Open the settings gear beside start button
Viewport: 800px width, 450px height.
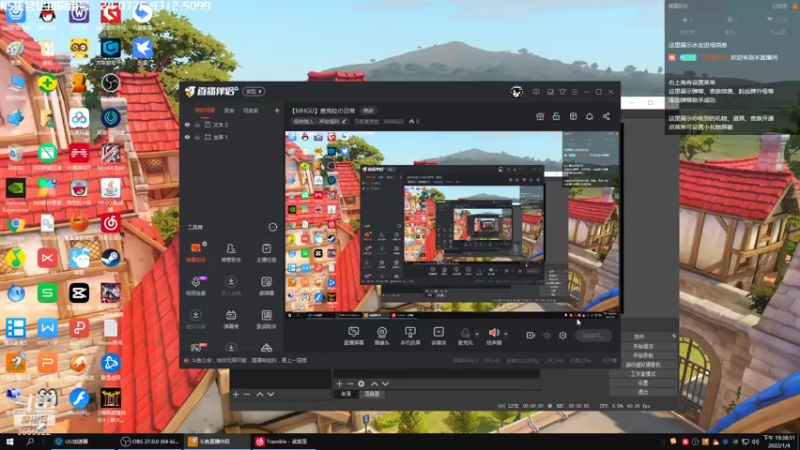[563, 335]
